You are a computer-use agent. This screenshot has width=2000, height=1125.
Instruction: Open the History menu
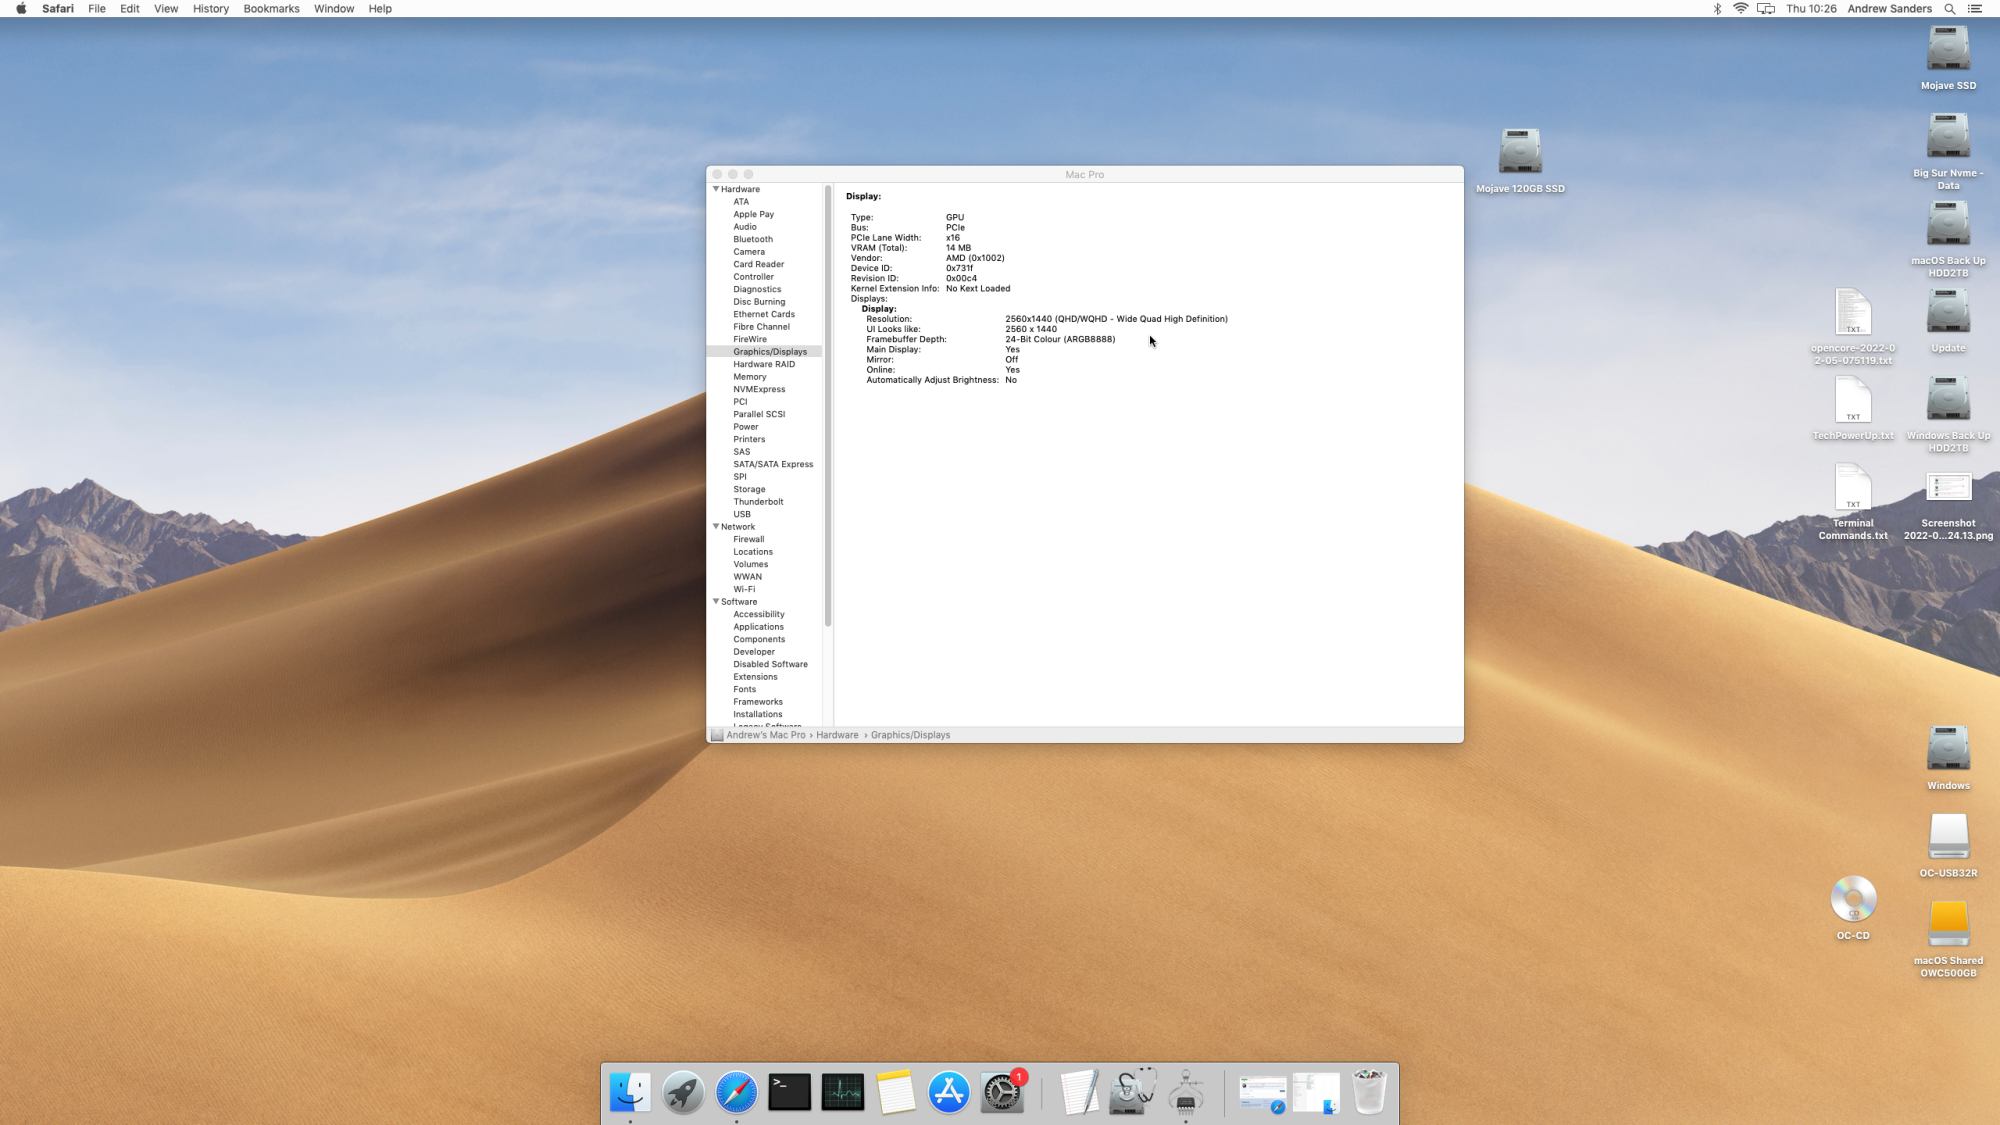click(x=210, y=9)
